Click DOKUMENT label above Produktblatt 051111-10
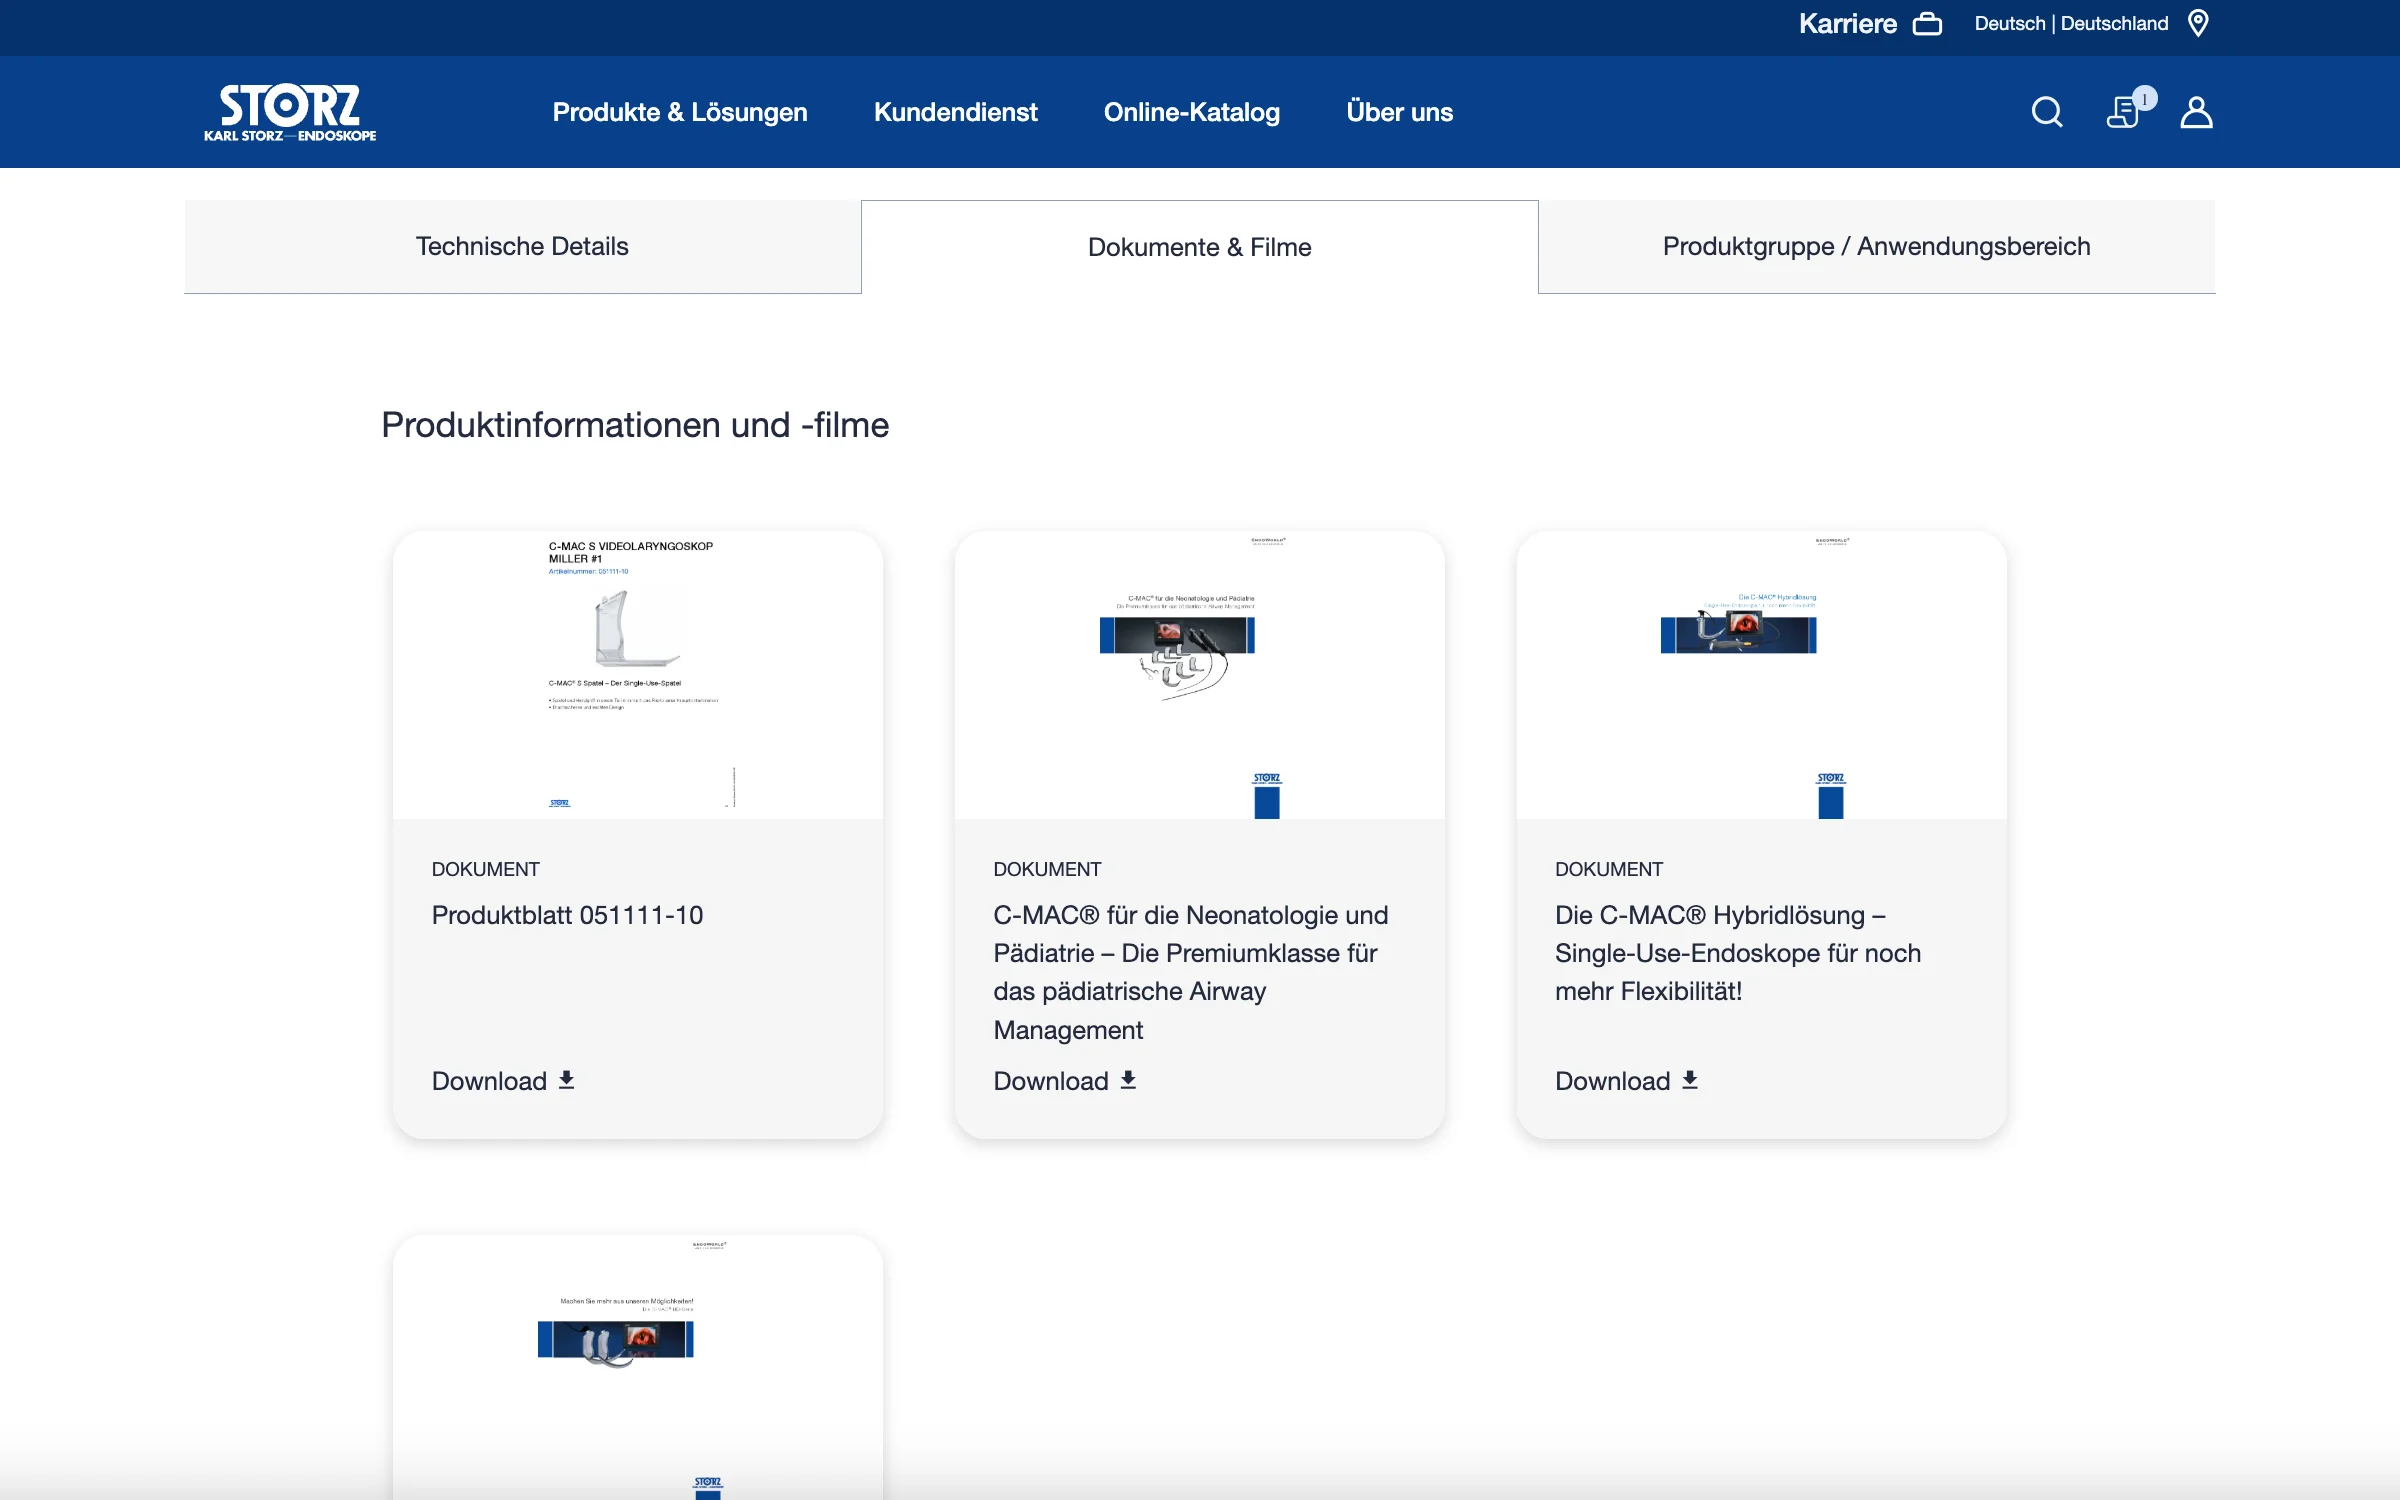 (485, 869)
